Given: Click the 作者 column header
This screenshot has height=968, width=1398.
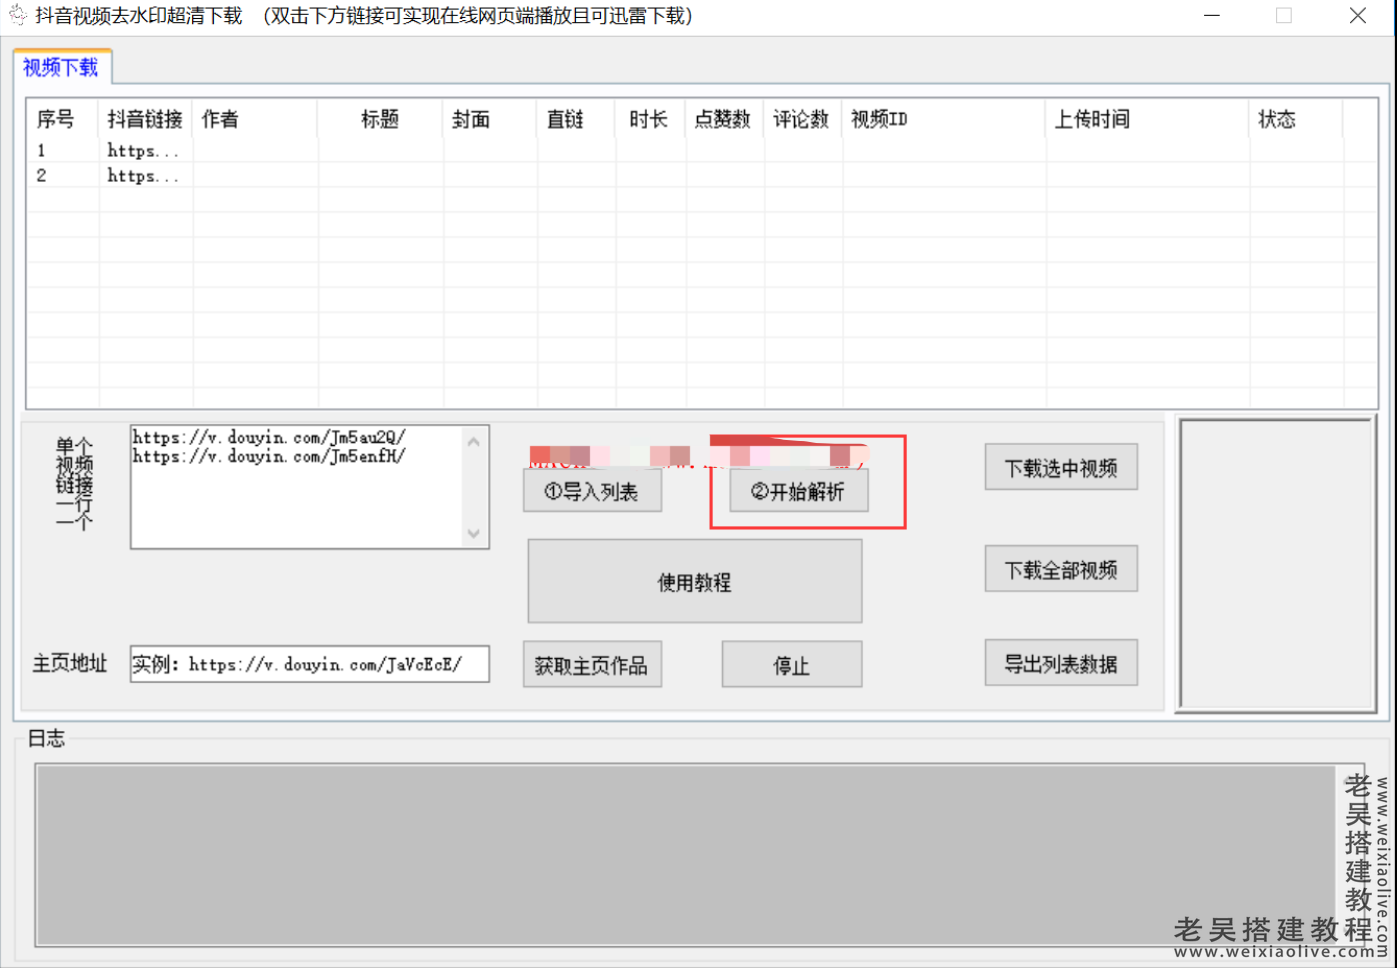Looking at the screenshot, I should (255, 119).
